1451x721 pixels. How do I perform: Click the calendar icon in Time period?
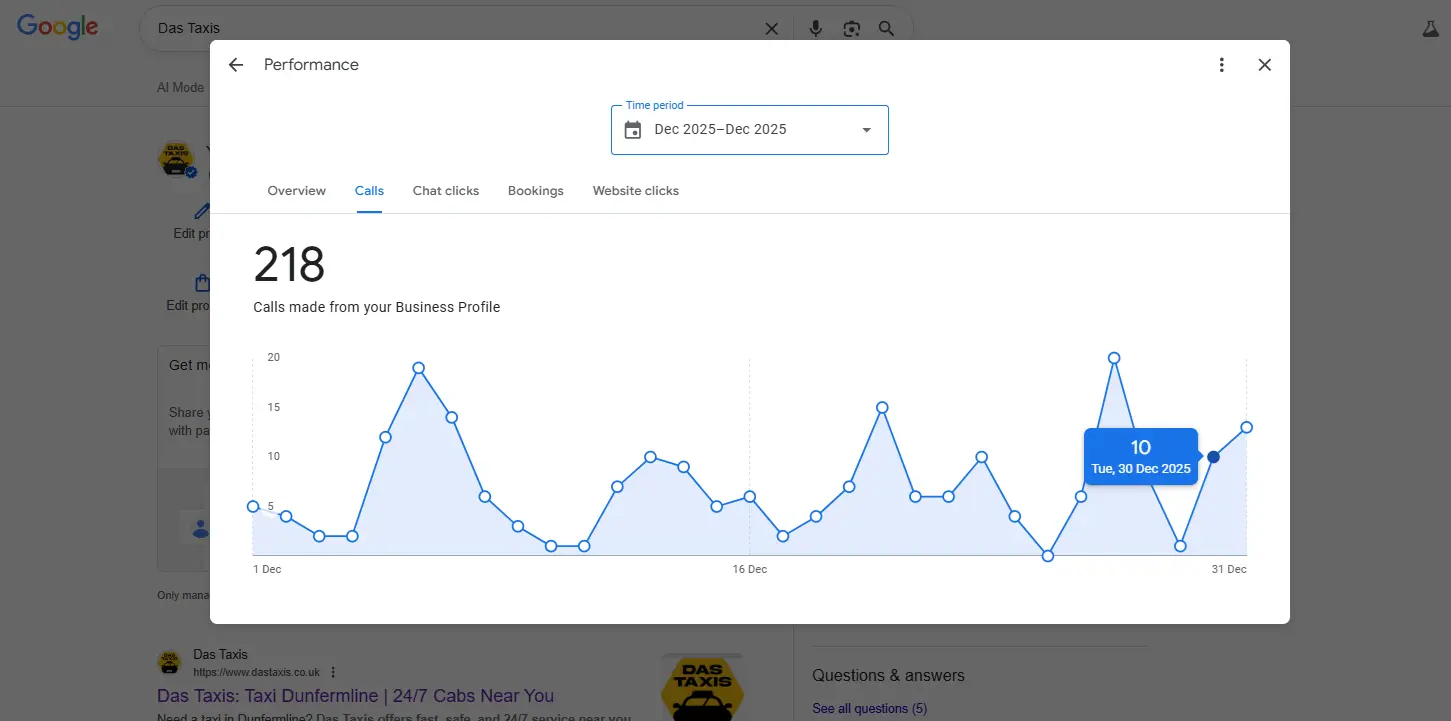click(x=633, y=130)
